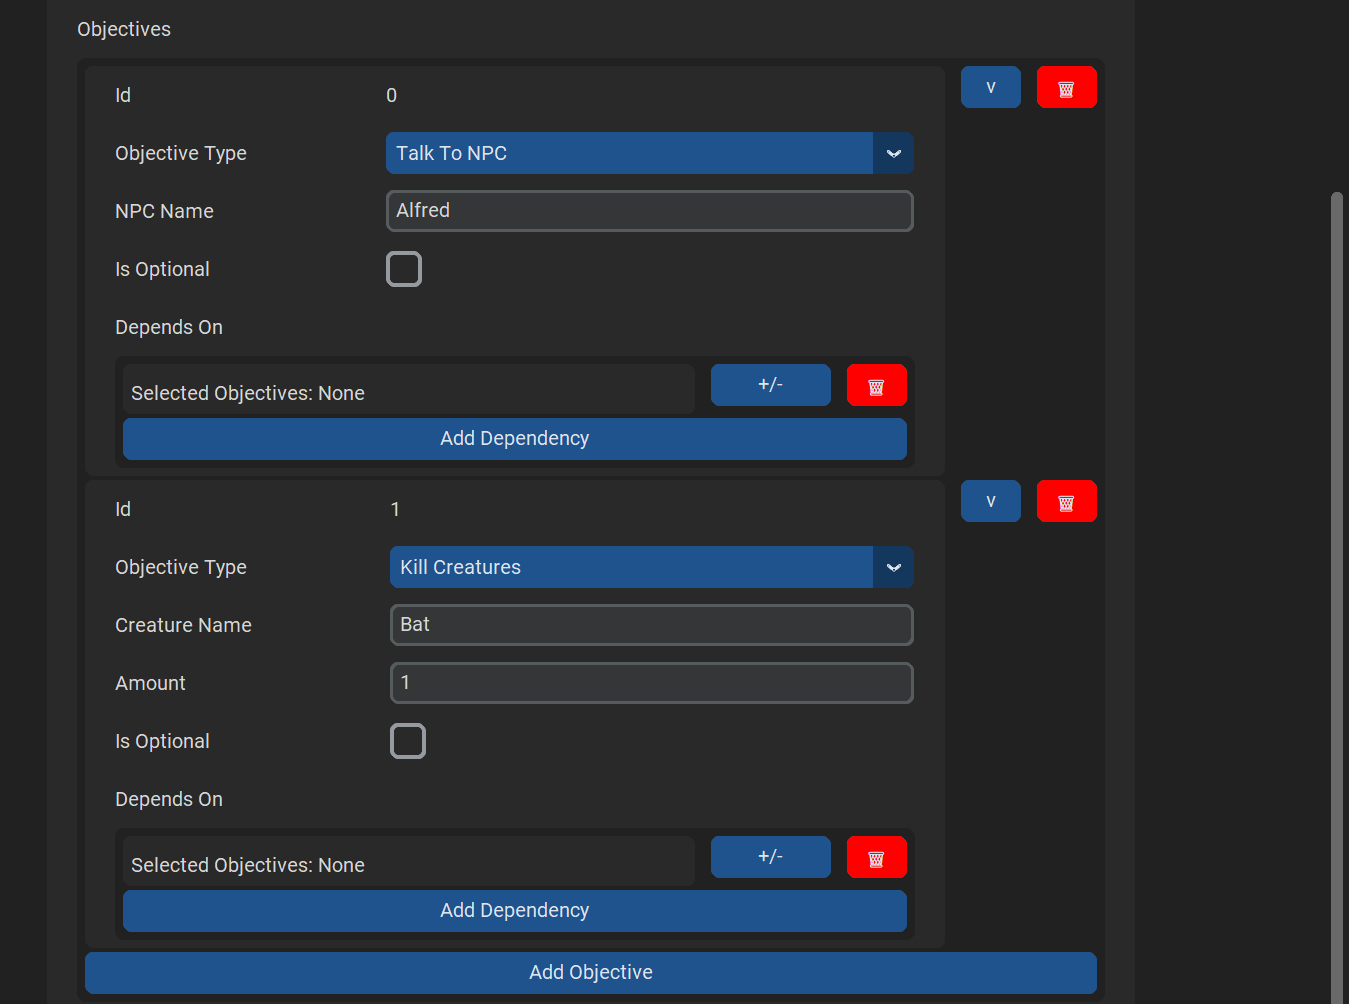The height and width of the screenshot is (1004, 1349).
Task: Delete objective 0 with red trash icon
Action: (1066, 88)
